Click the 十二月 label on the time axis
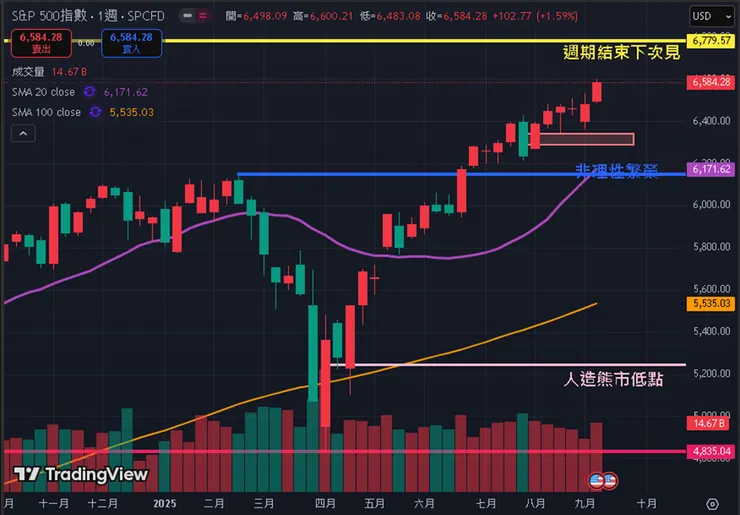 103,504
